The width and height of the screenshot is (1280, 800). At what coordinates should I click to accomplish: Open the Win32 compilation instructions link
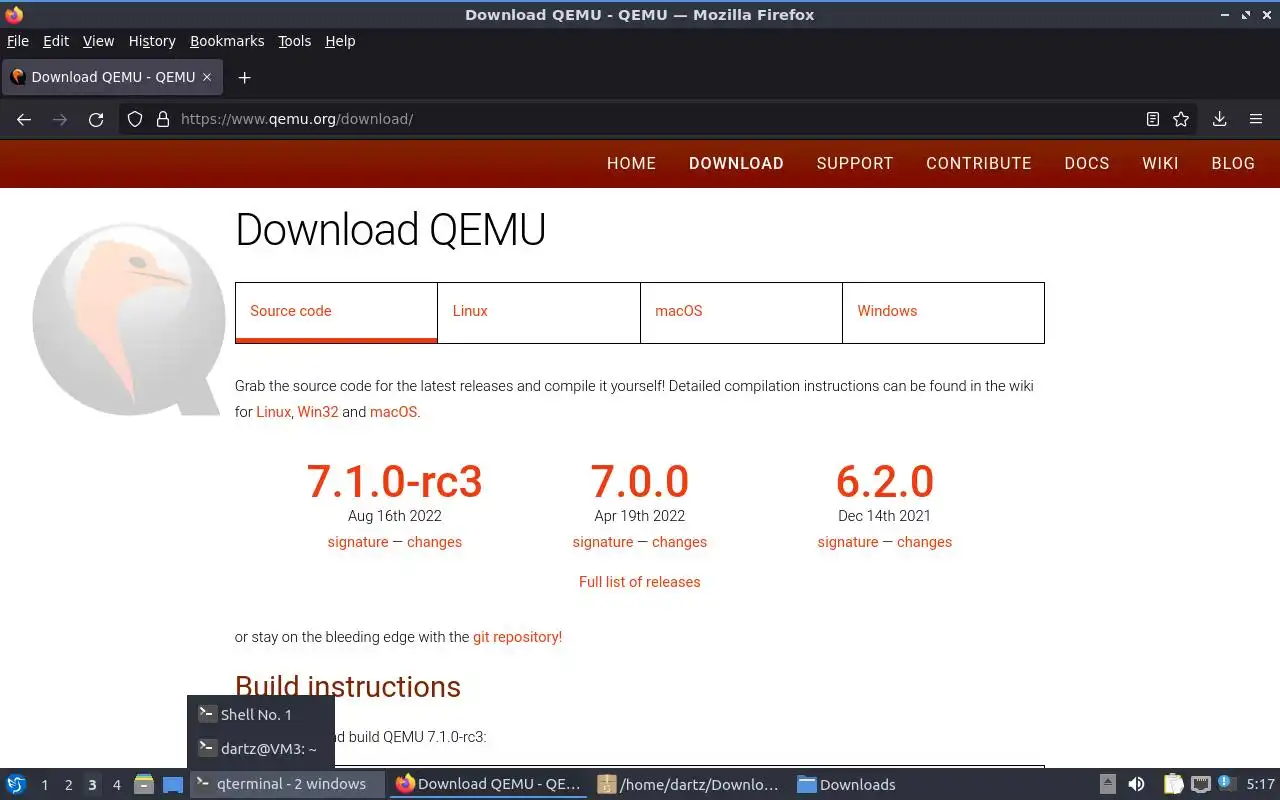318,412
